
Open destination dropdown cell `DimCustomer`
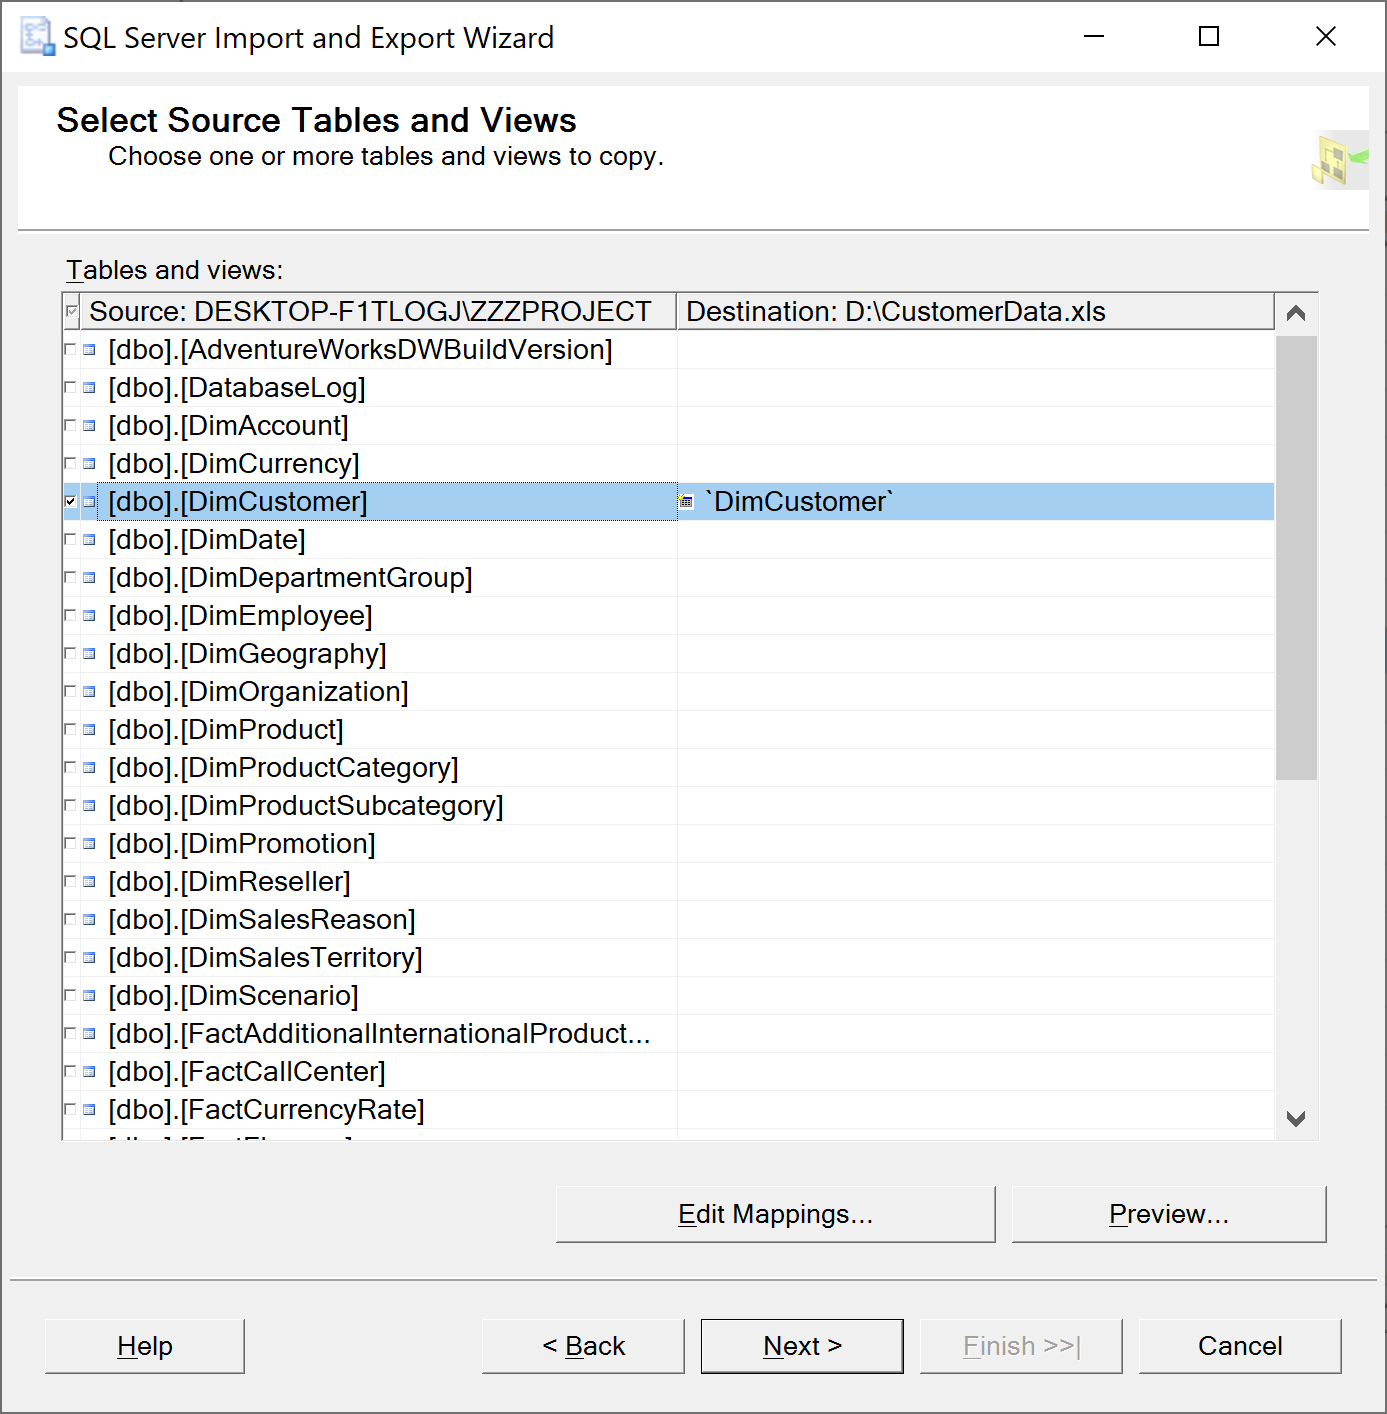coord(975,502)
